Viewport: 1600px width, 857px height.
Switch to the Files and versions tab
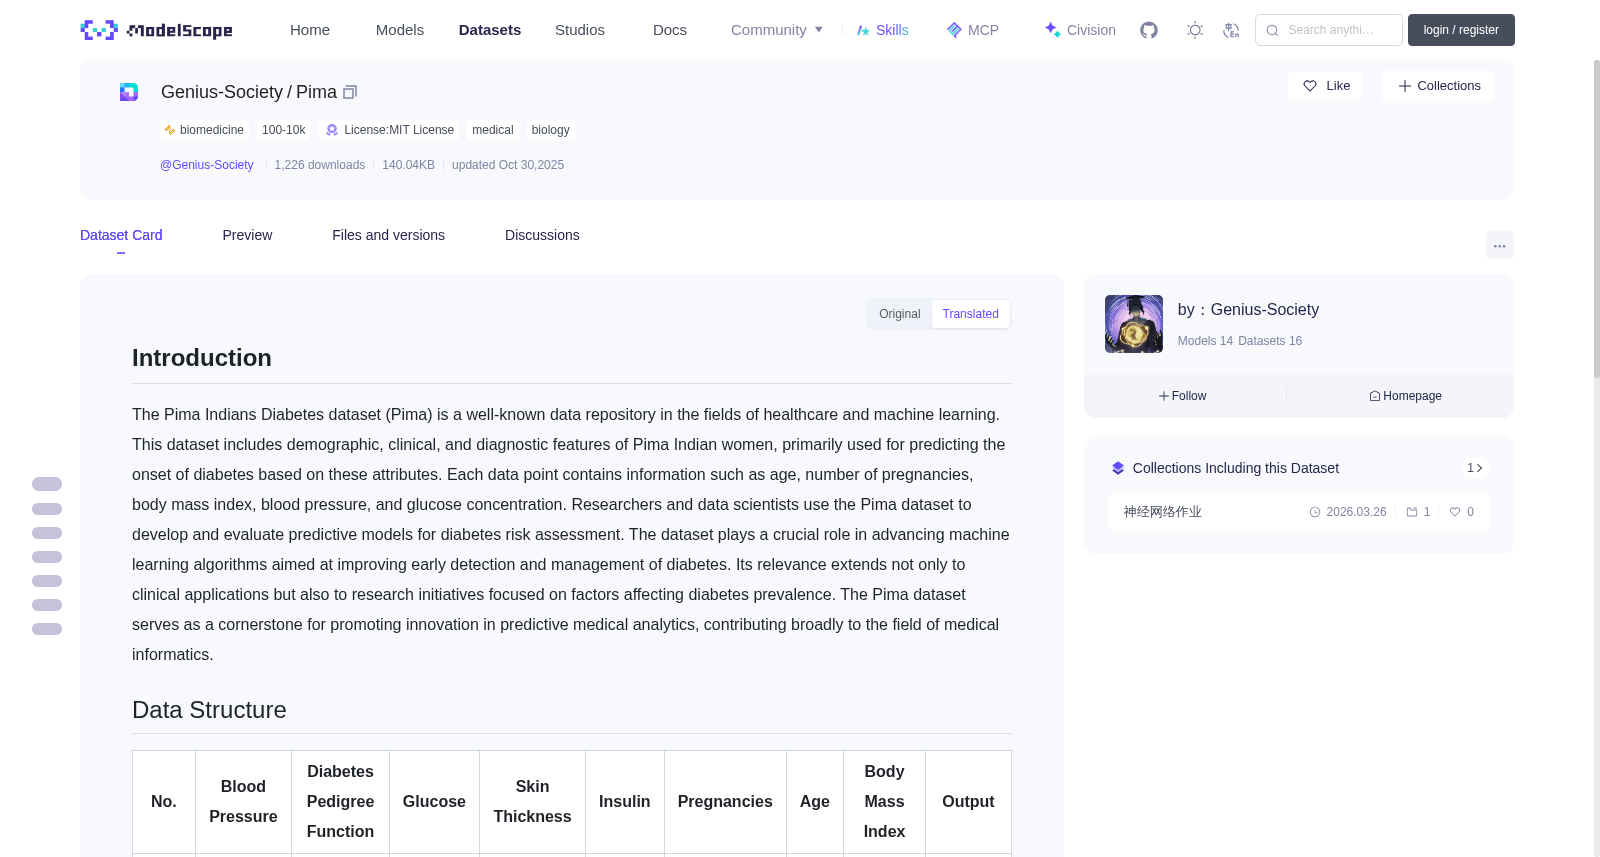tap(388, 235)
